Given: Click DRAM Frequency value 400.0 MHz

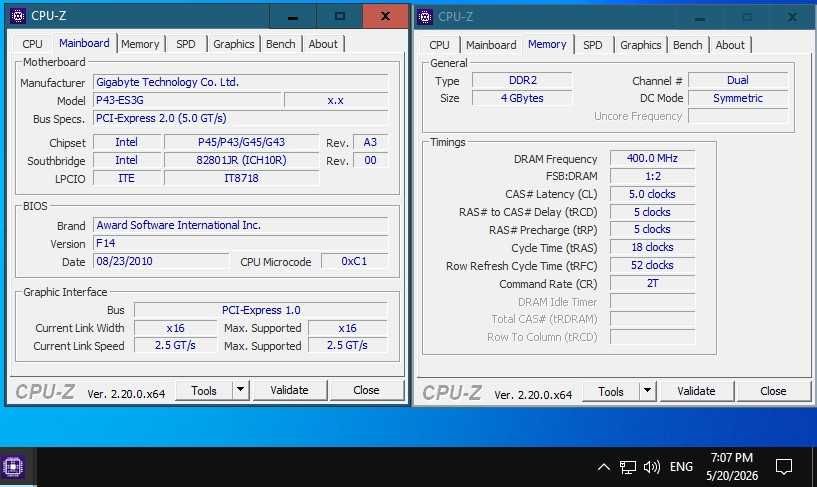Looking at the screenshot, I should pos(652,158).
